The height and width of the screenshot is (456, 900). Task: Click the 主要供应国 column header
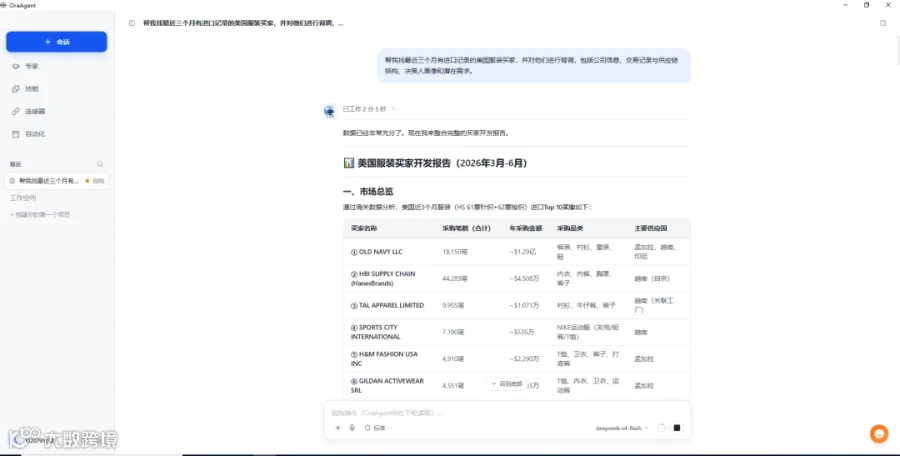[650, 229]
